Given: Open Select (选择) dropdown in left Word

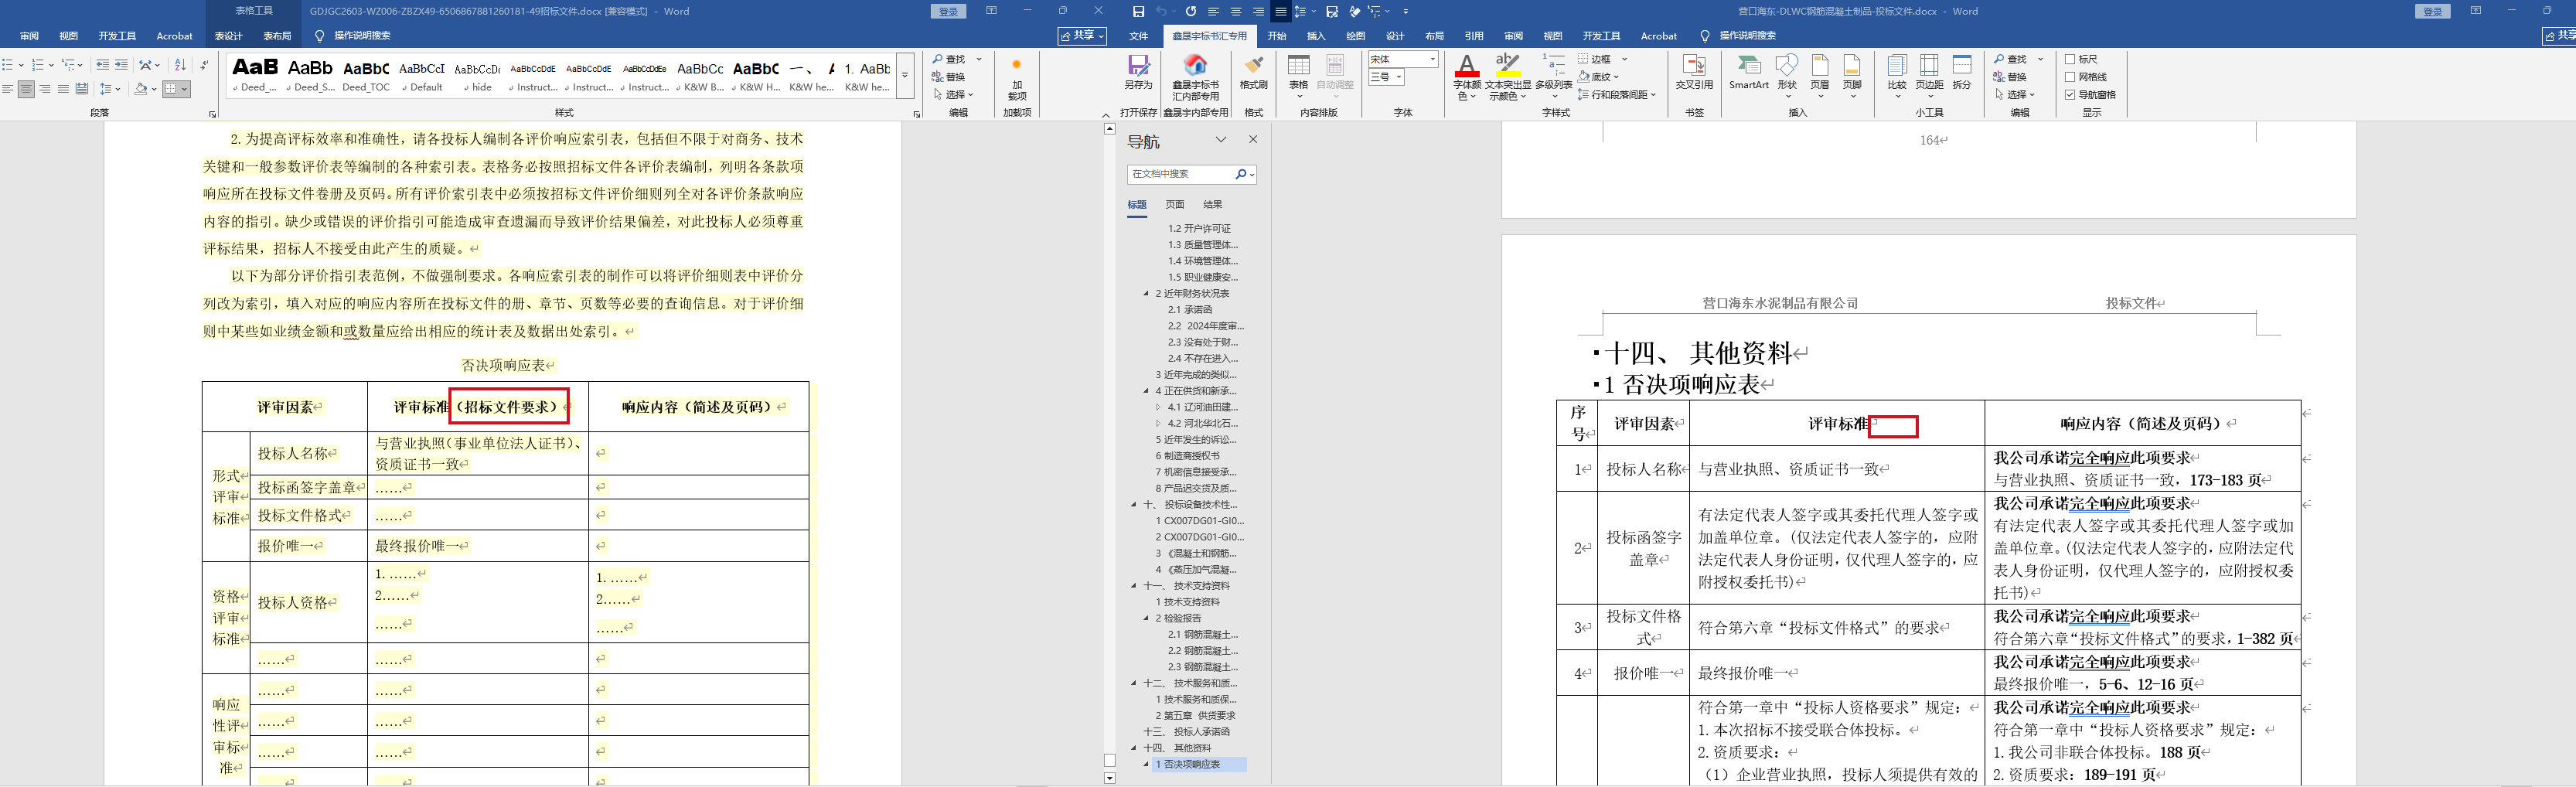Looking at the screenshot, I should pos(953,95).
